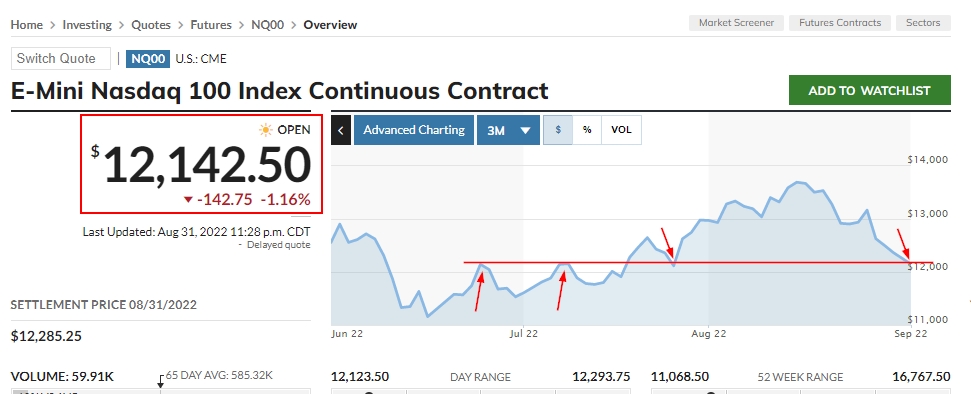Screen dimensions: 971x394
Task: Collapse chart with the left chevron icon
Action: point(341,130)
